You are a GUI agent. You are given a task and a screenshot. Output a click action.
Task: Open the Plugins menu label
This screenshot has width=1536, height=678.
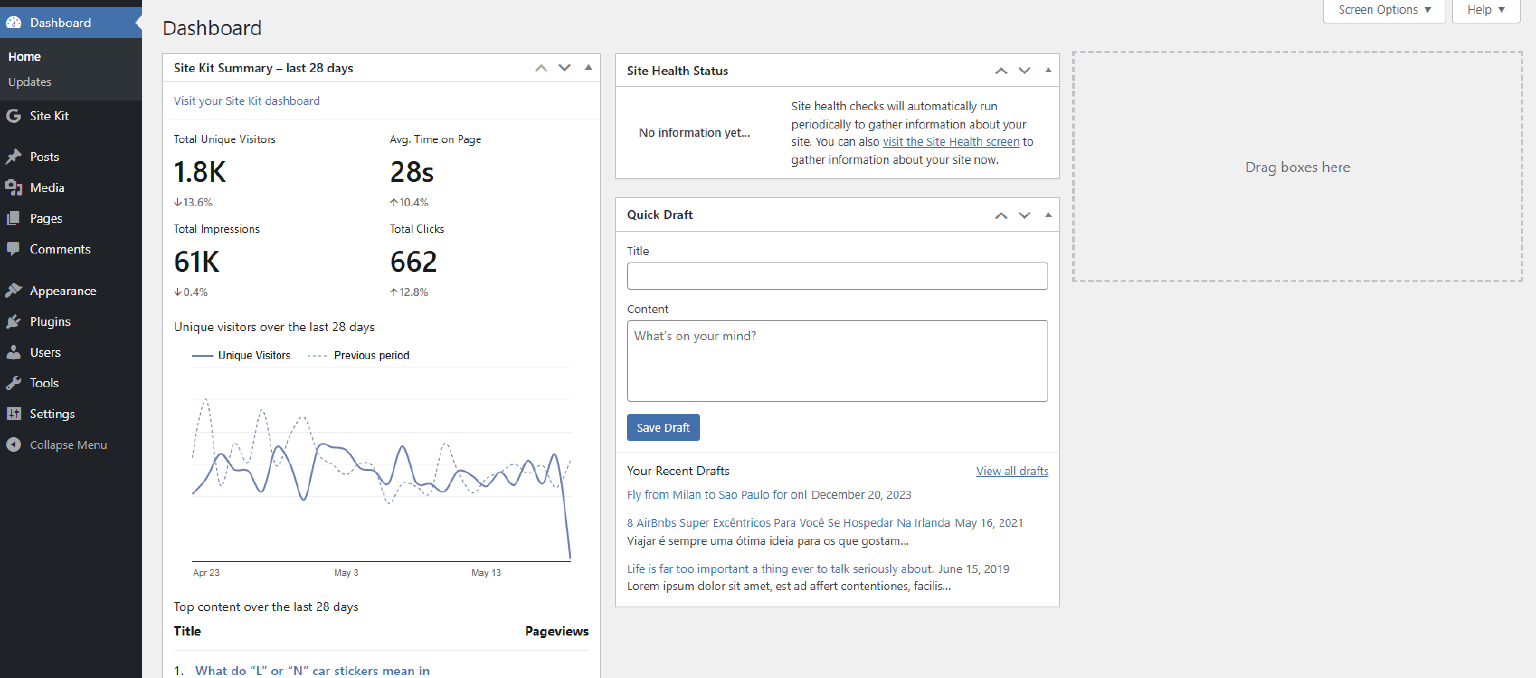[50, 322]
